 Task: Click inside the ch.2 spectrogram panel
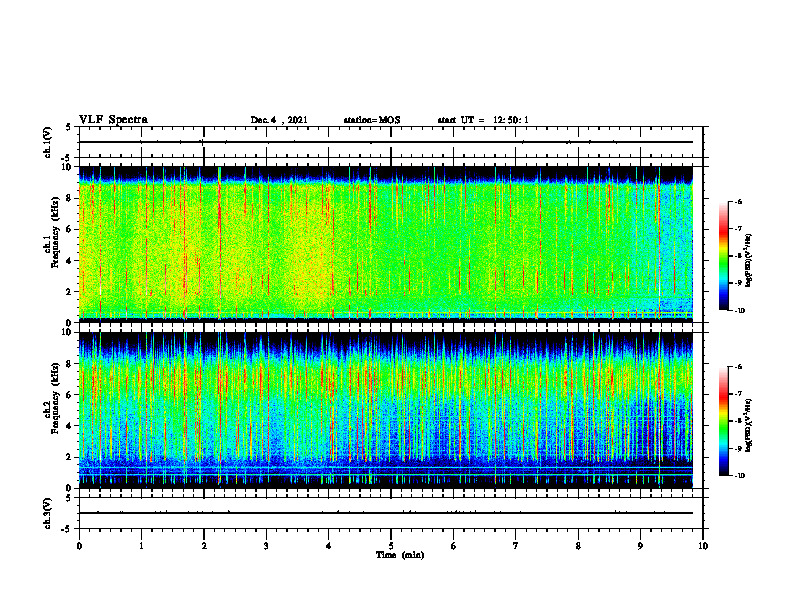click(x=386, y=410)
